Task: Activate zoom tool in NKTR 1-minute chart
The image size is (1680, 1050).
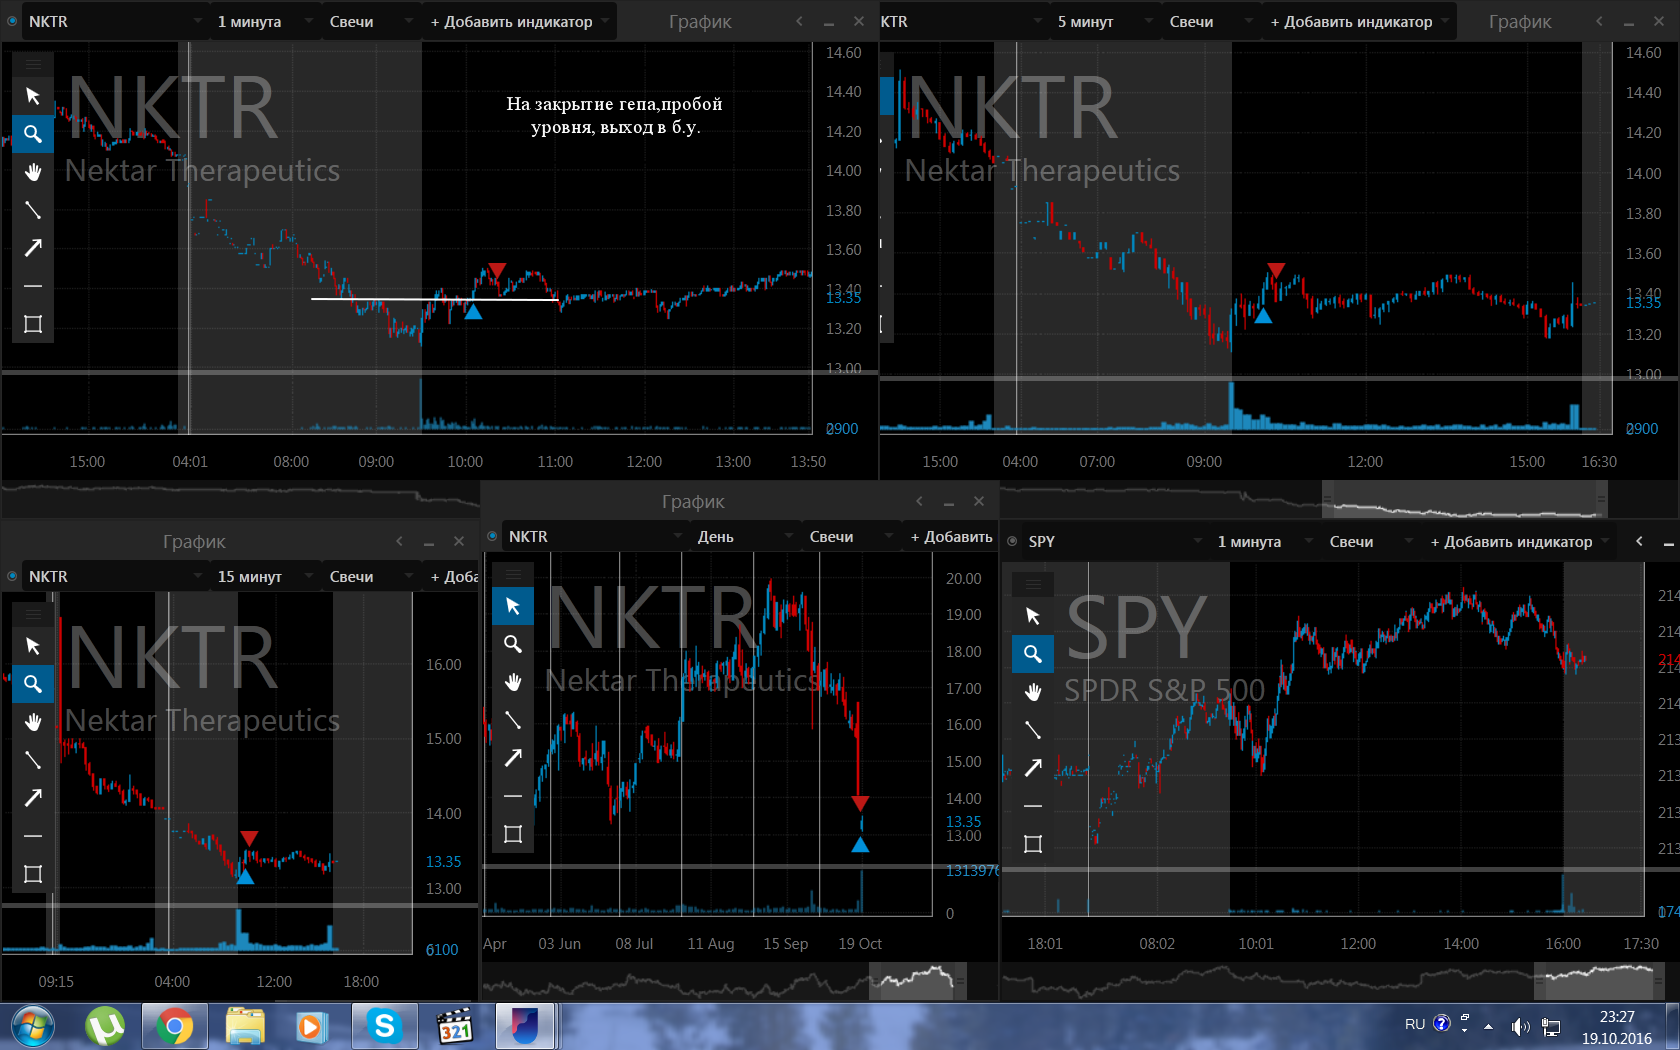Action: pyautogui.click(x=33, y=134)
